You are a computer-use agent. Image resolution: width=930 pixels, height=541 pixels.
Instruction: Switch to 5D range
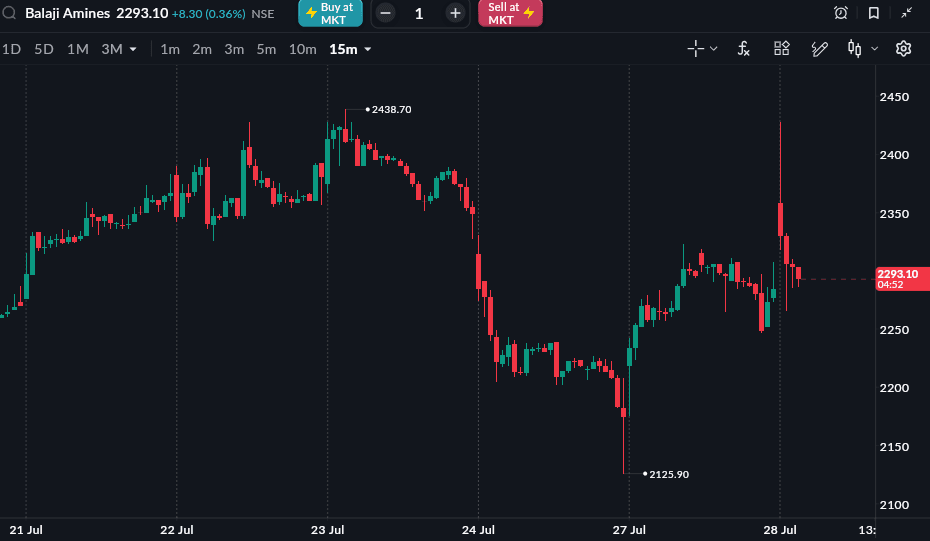pyautogui.click(x=44, y=49)
